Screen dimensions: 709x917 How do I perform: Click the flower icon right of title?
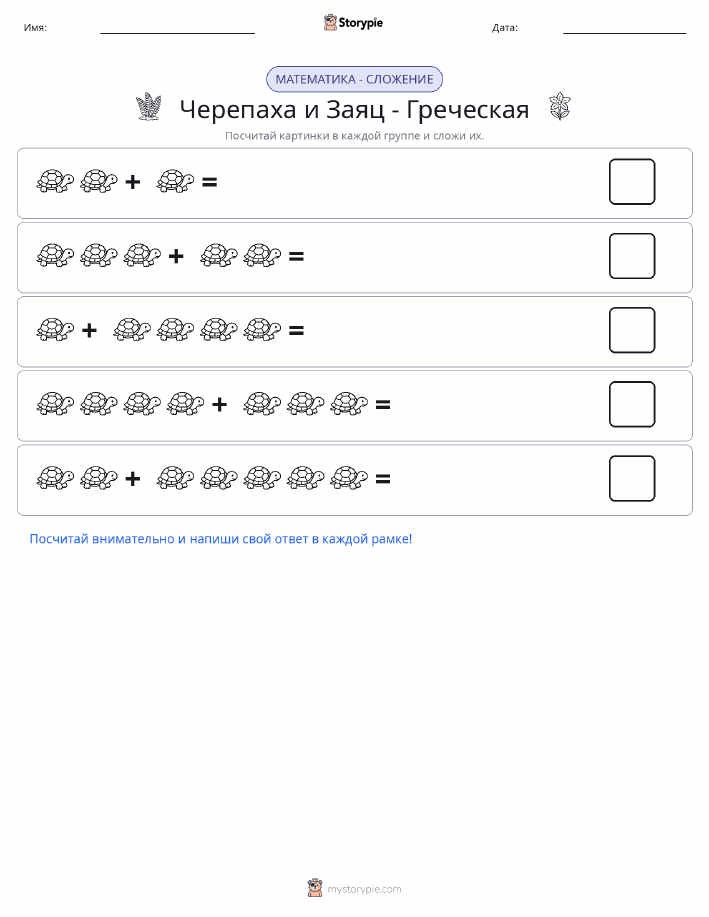tap(560, 106)
